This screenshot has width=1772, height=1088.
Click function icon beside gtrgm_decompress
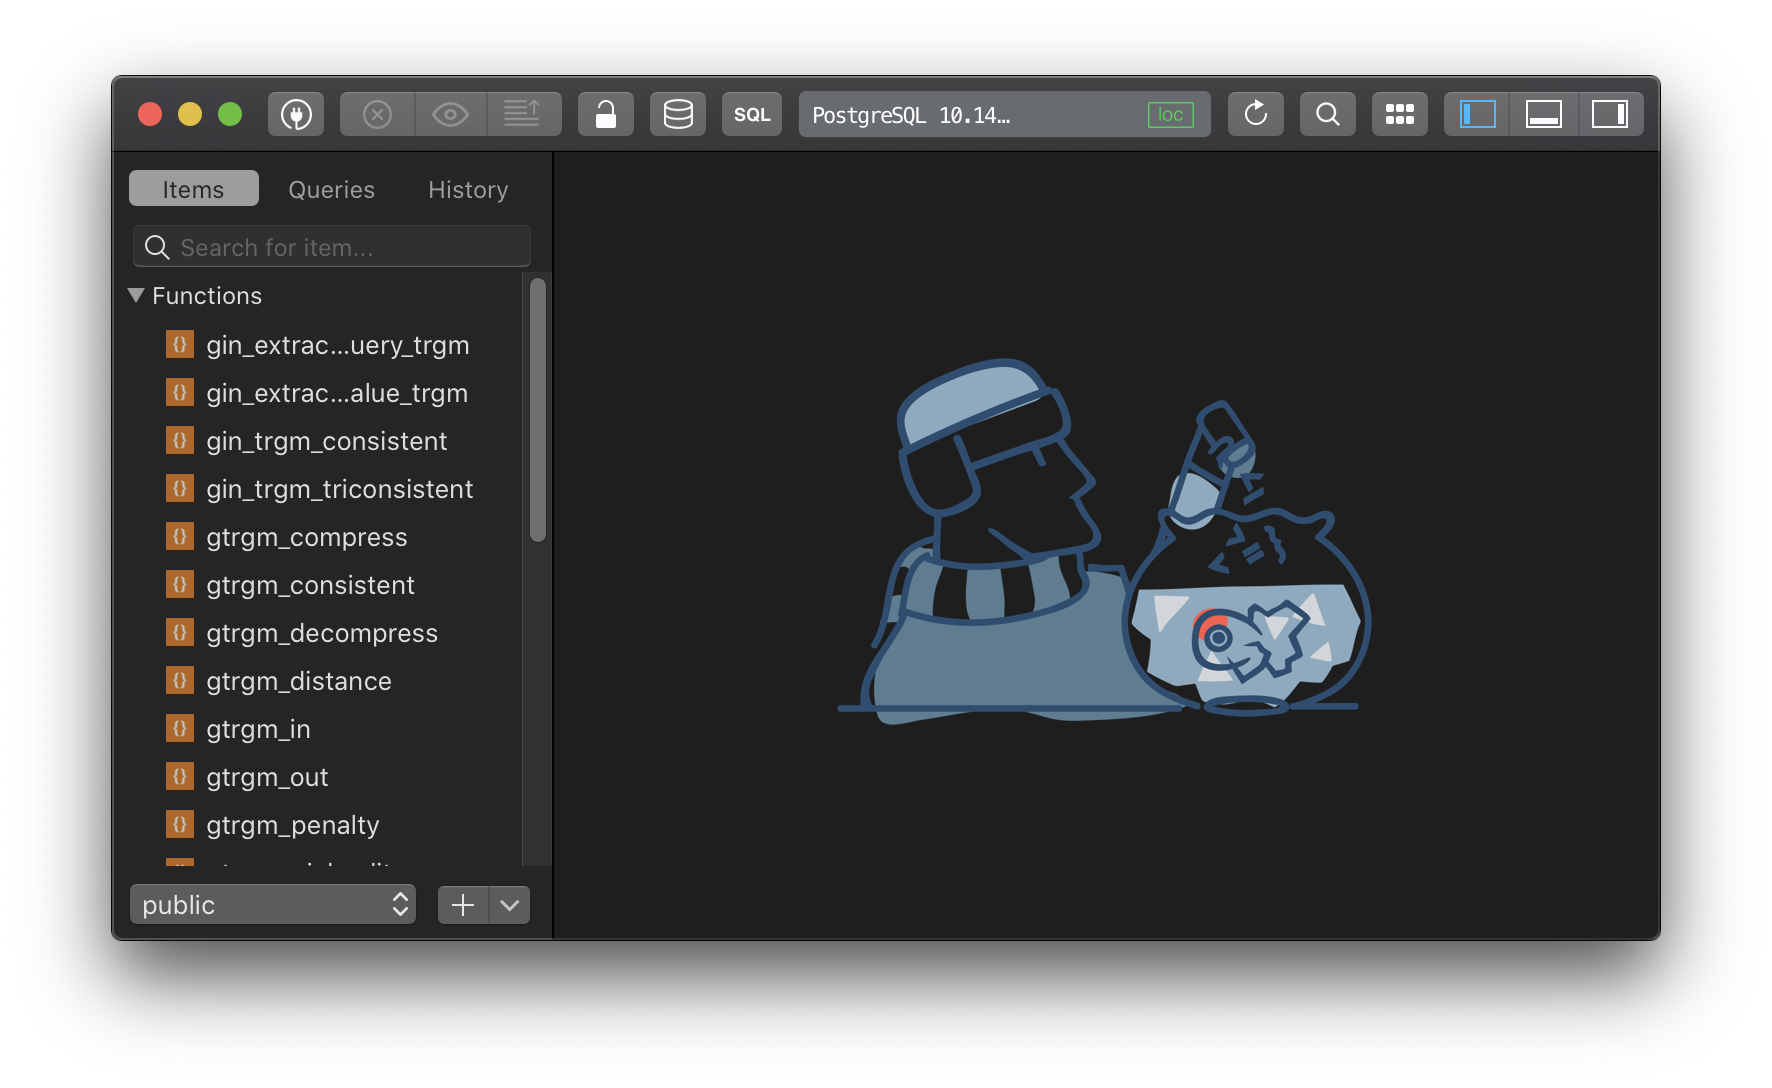[x=180, y=632]
